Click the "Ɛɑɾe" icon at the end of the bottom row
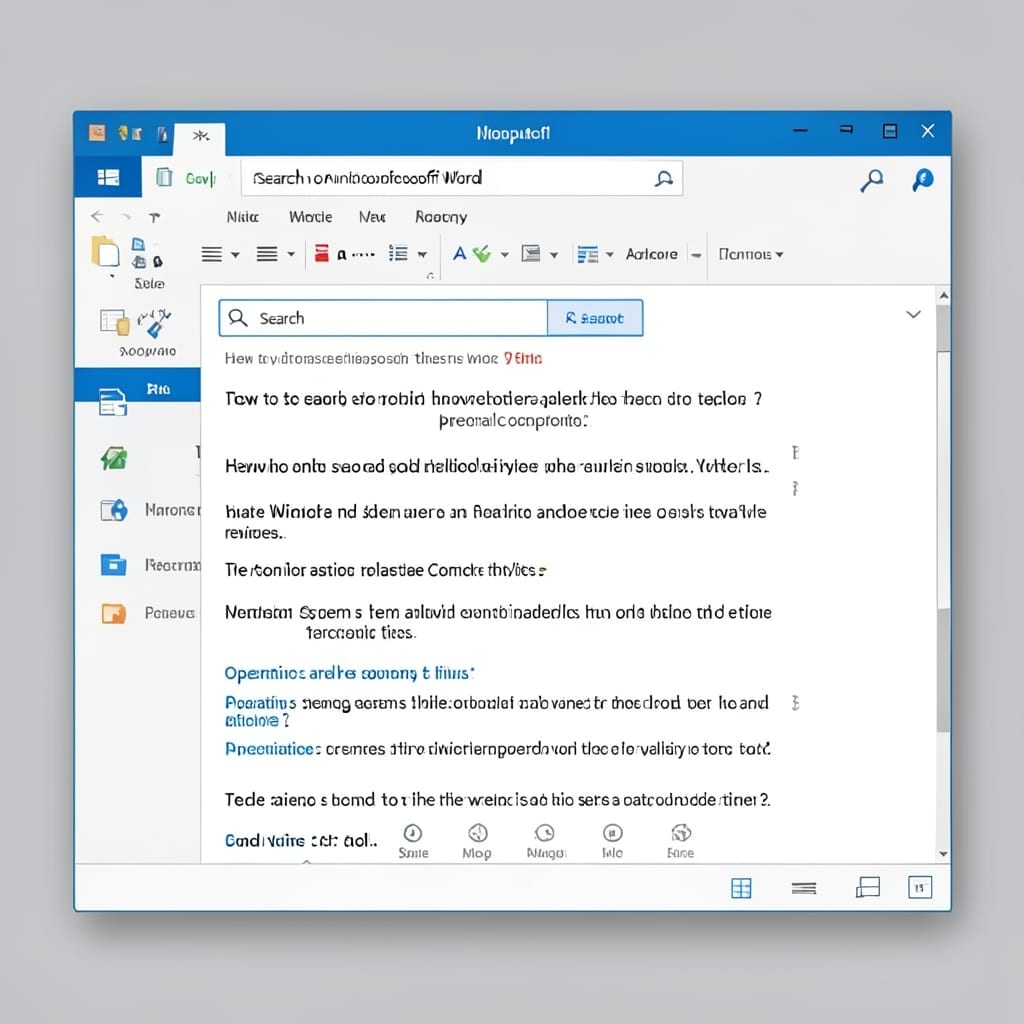The height and width of the screenshot is (1024, 1024). (680, 833)
